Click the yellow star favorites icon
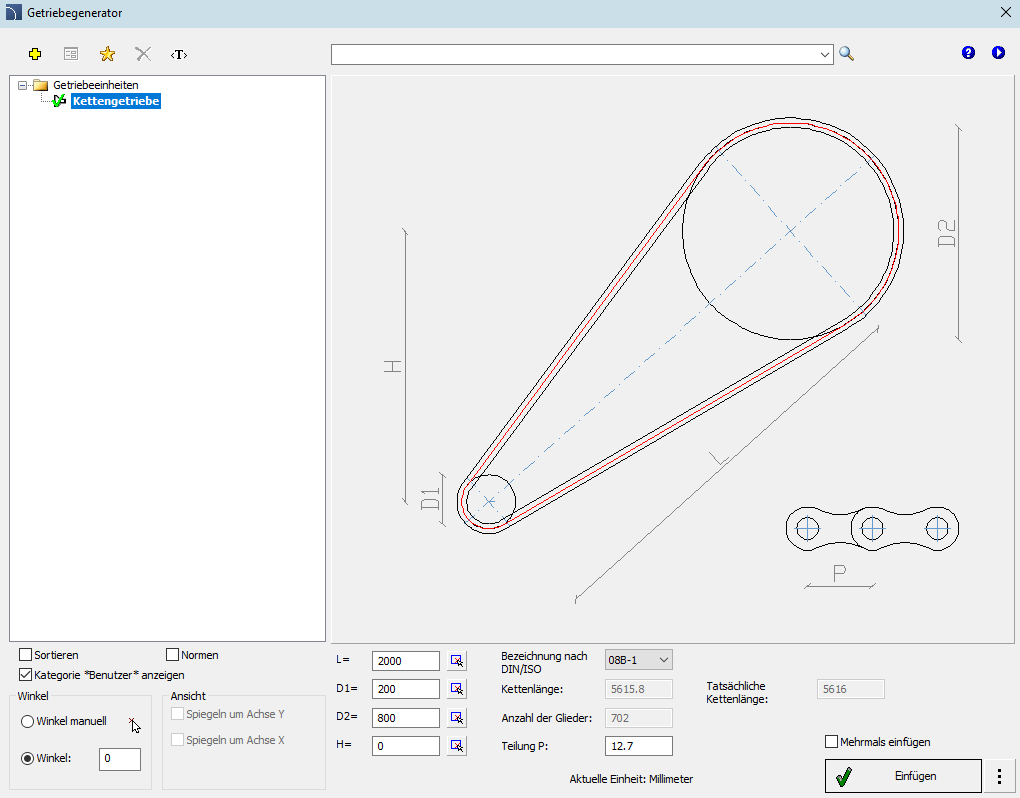The image size is (1020, 798). point(107,54)
